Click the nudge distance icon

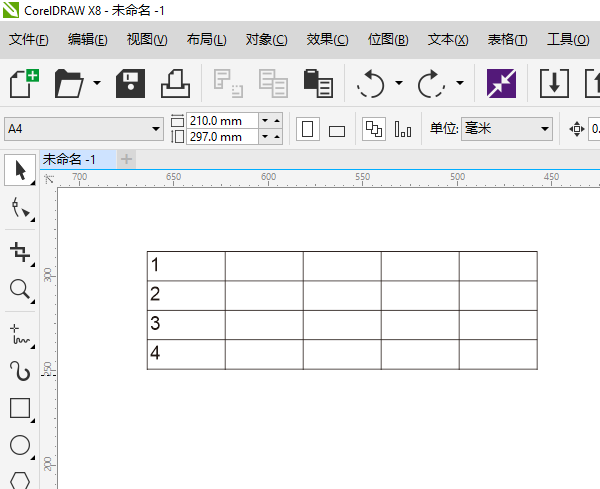click(577, 129)
